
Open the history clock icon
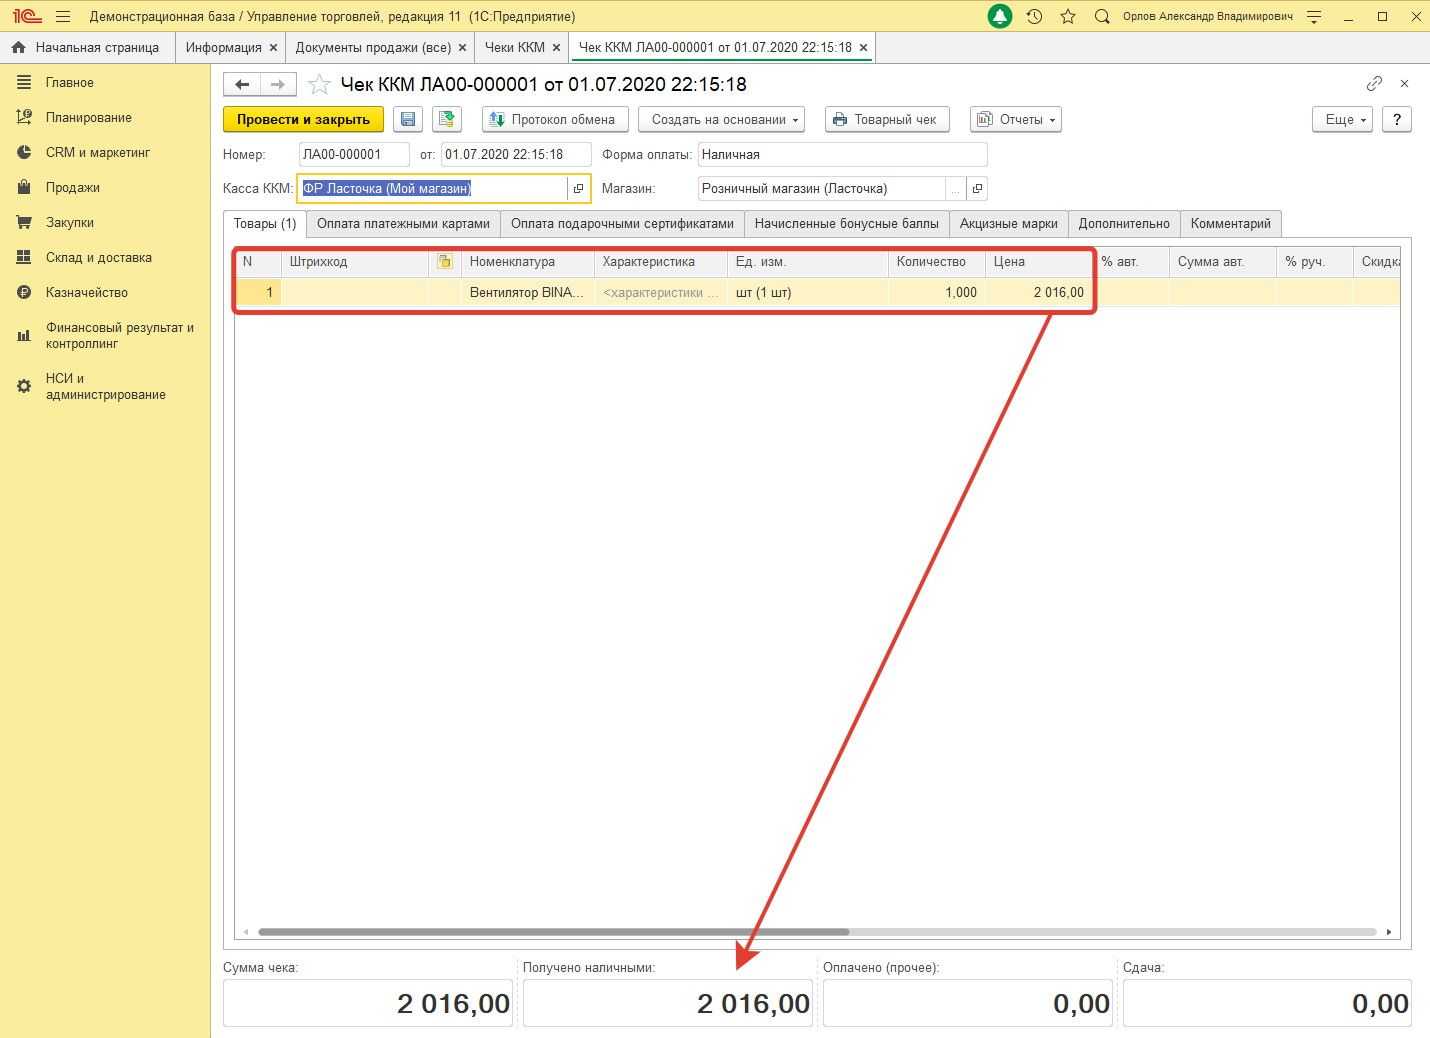tap(1034, 16)
